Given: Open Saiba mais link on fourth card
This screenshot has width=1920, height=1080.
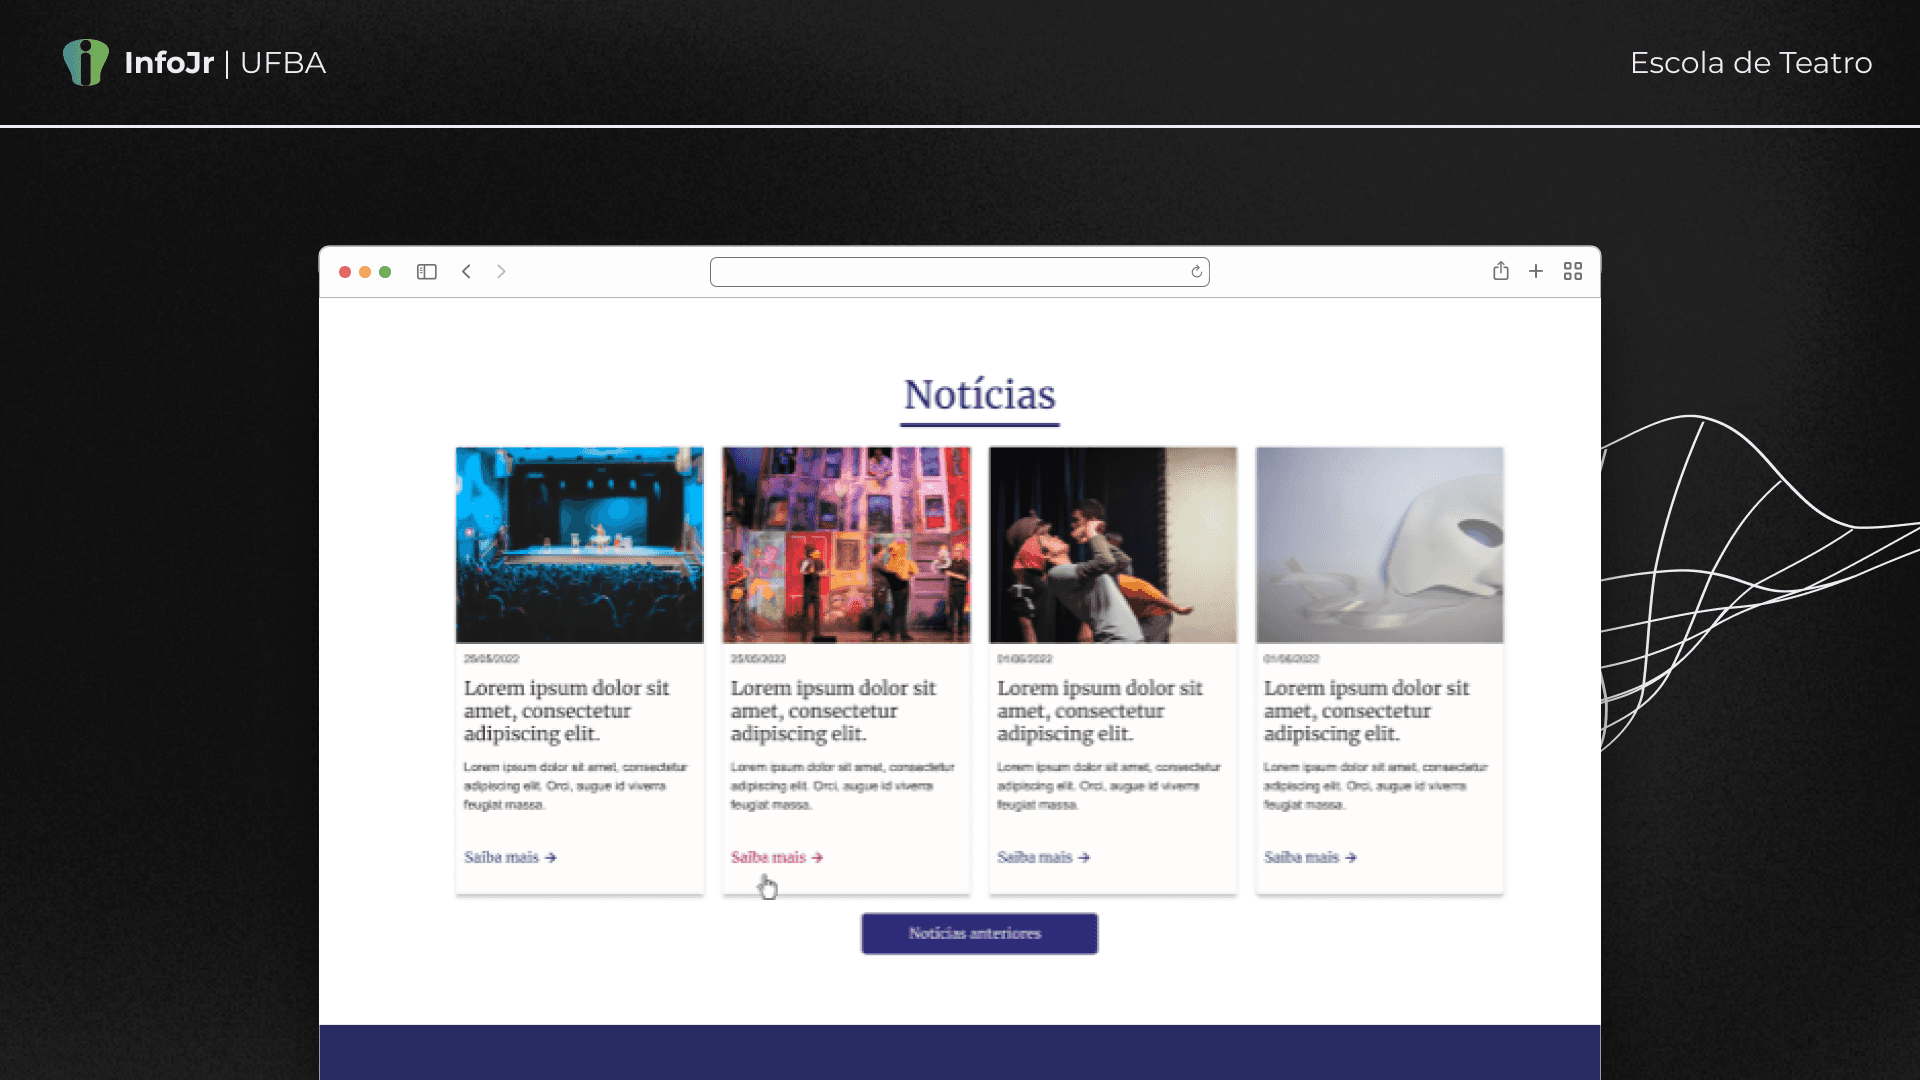Looking at the screenshot, I should [1309, 857].
